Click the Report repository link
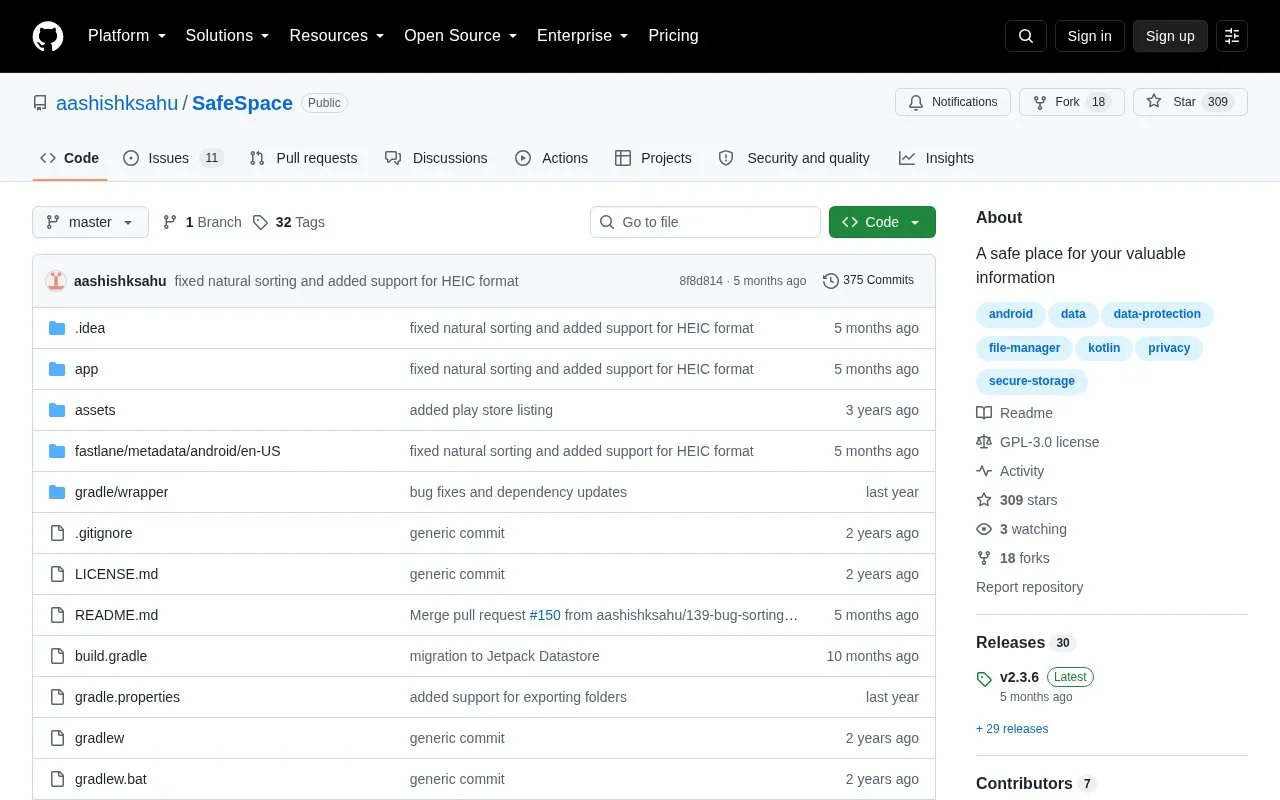1280x800 pixels. tap(1029, 587)
